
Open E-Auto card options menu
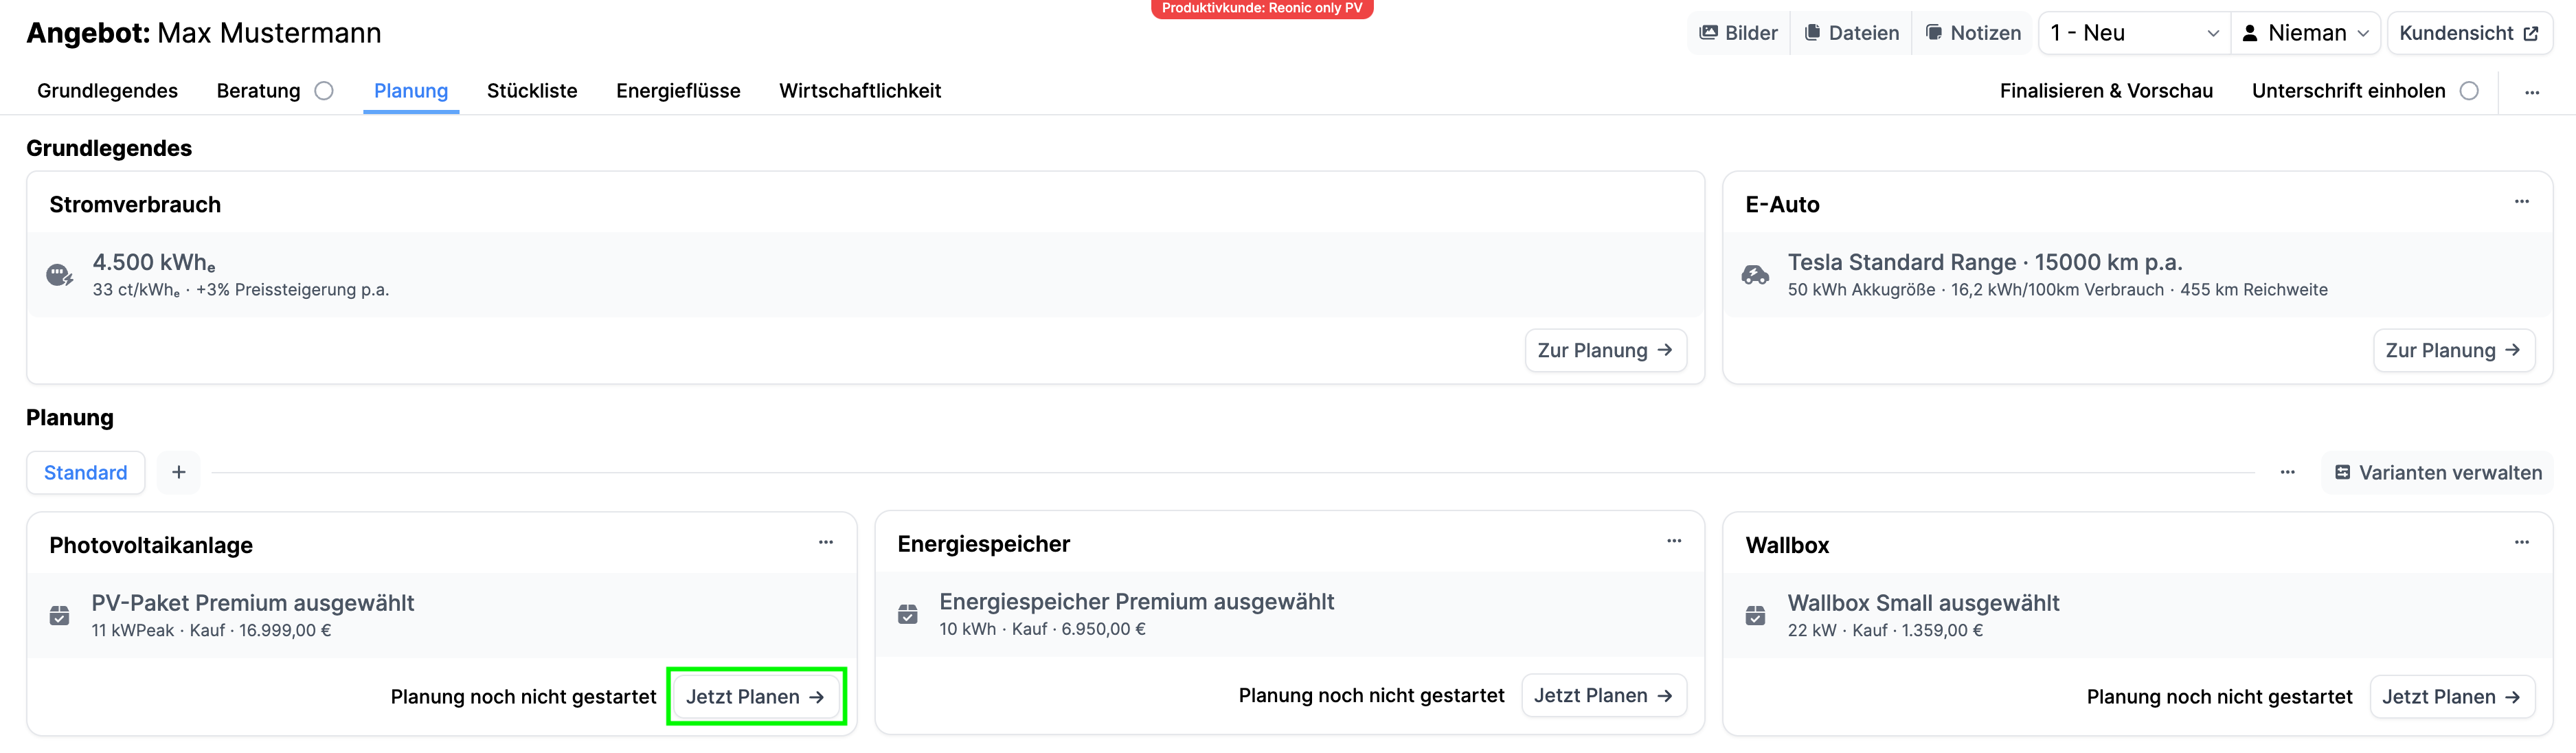(x=2521, y=202)
